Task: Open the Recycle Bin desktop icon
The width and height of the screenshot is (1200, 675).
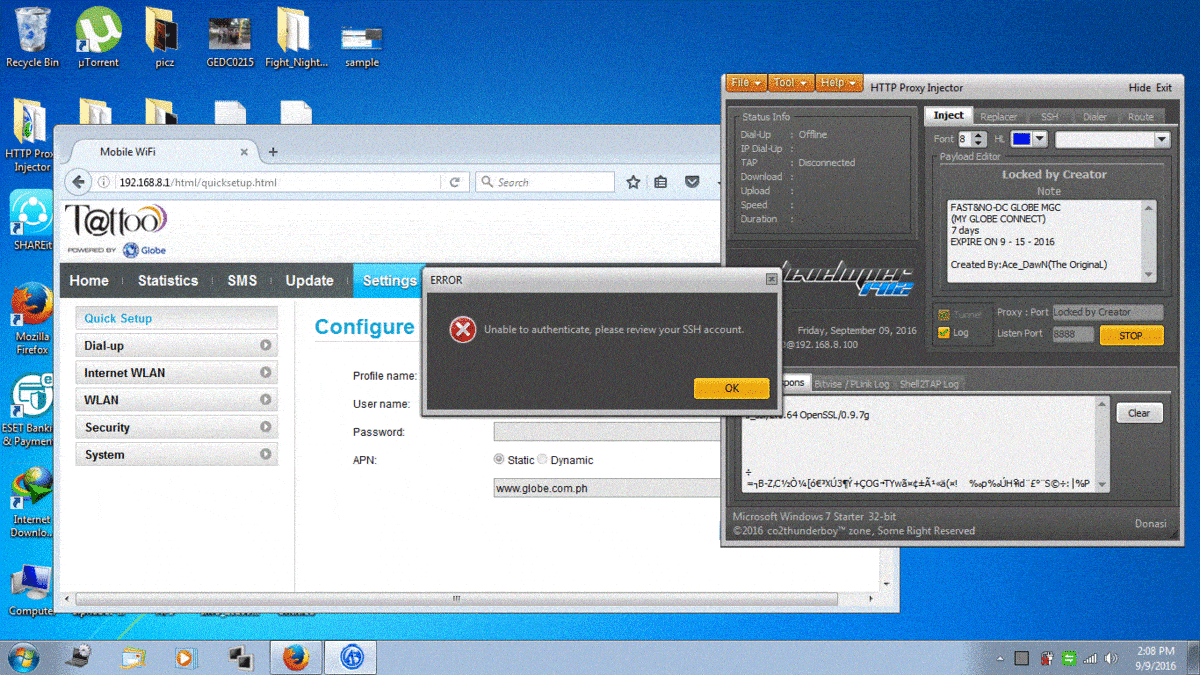Action: (32, 38)
